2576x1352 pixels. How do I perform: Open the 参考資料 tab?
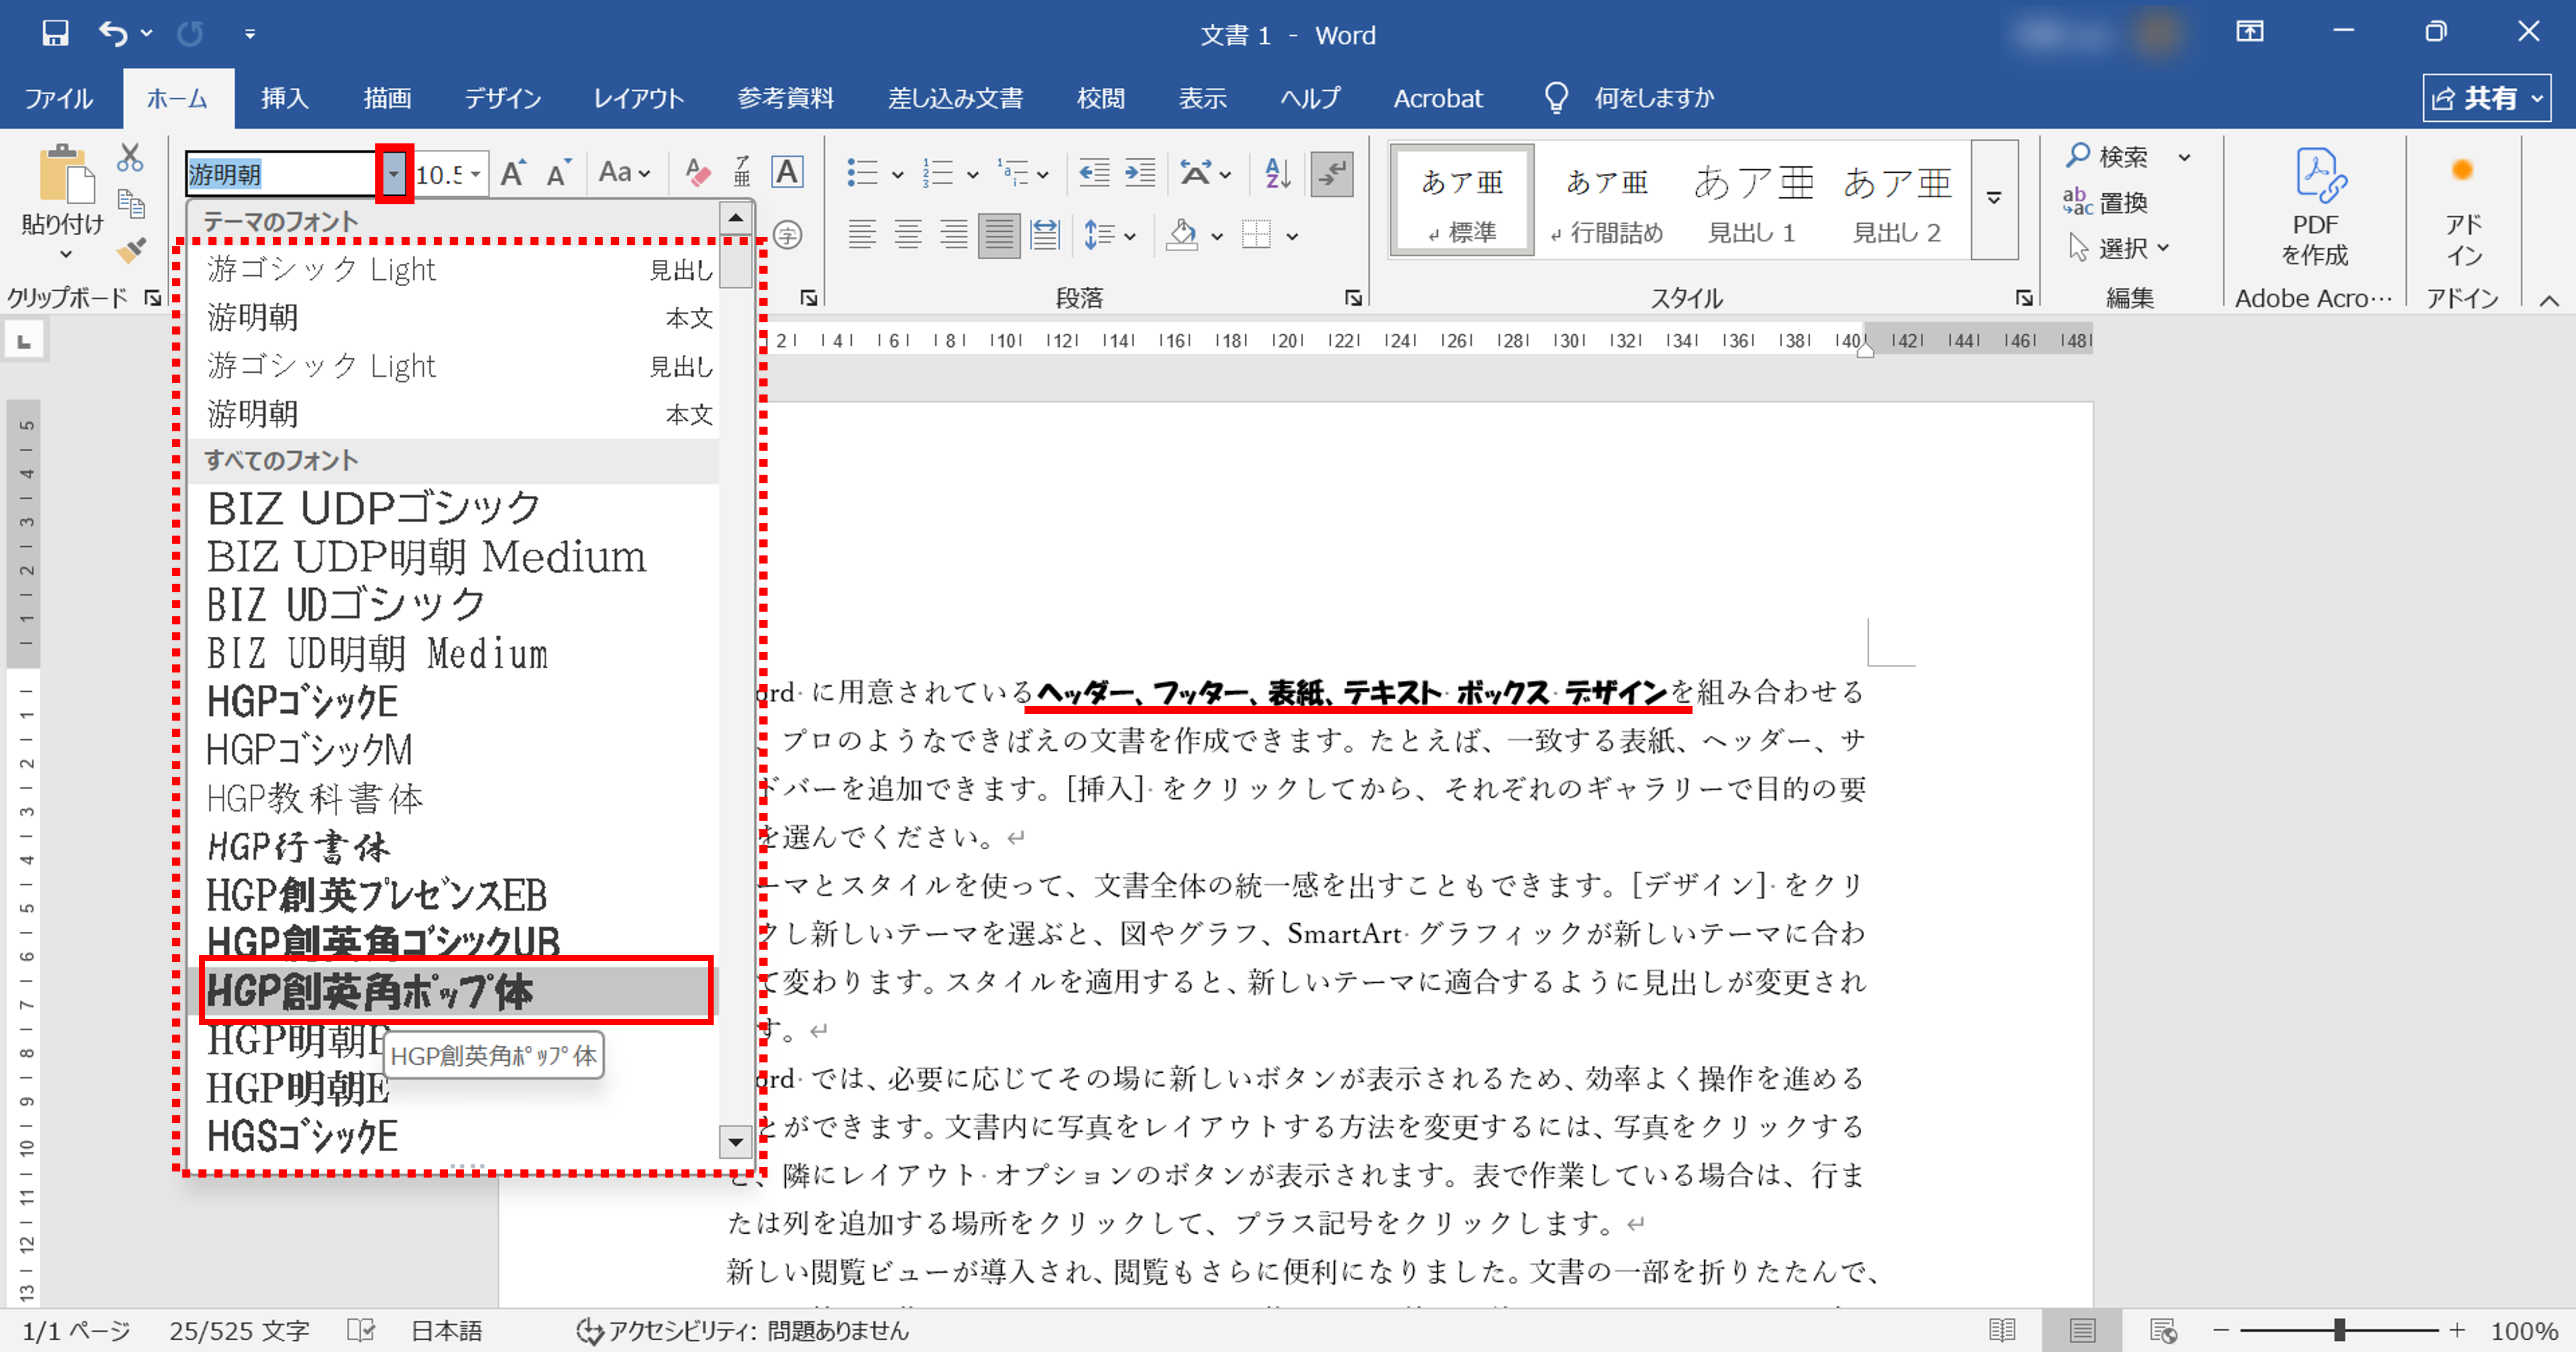coord(785,98)
